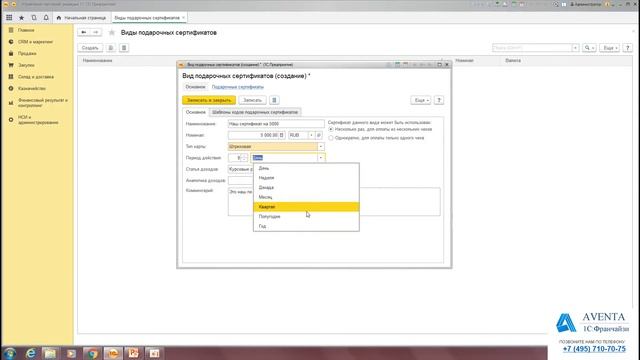Viewport: 640px width, 360px height.
Task: Choose Год from period list
Action: click(306, 226)
